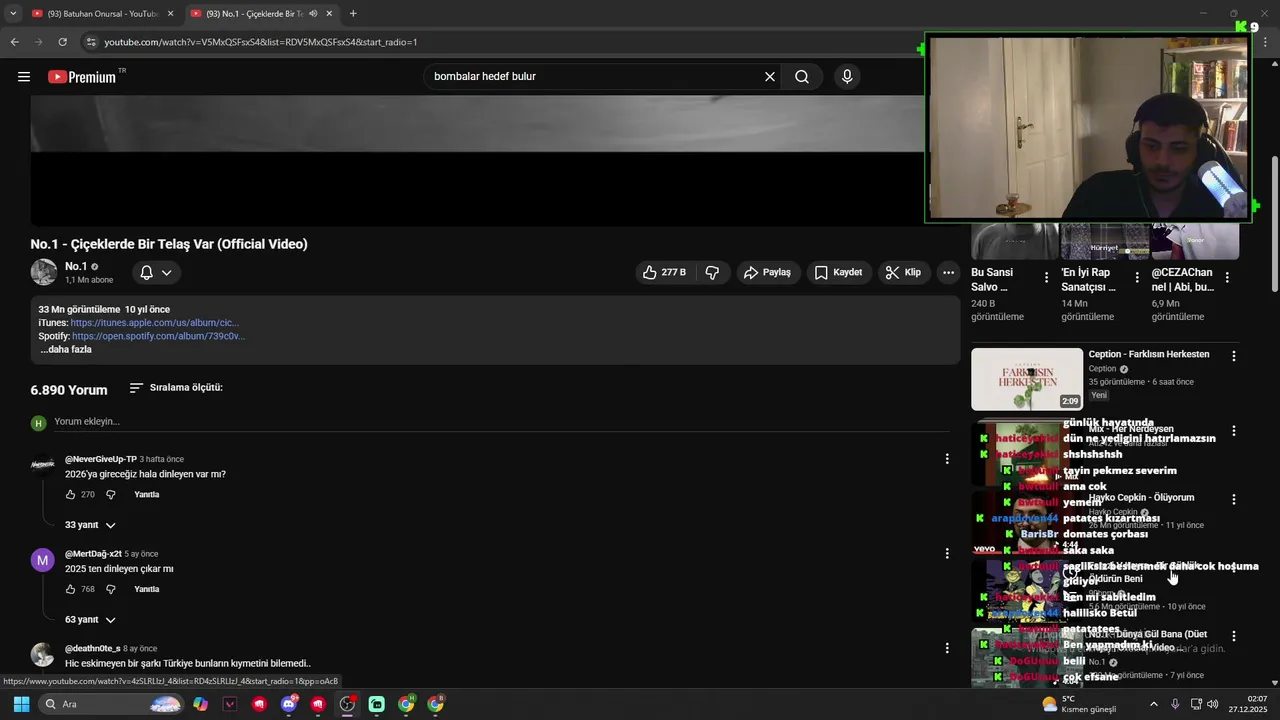Select the address bar URL
This screenshot has height=720, width=1280.
point(261,42)
